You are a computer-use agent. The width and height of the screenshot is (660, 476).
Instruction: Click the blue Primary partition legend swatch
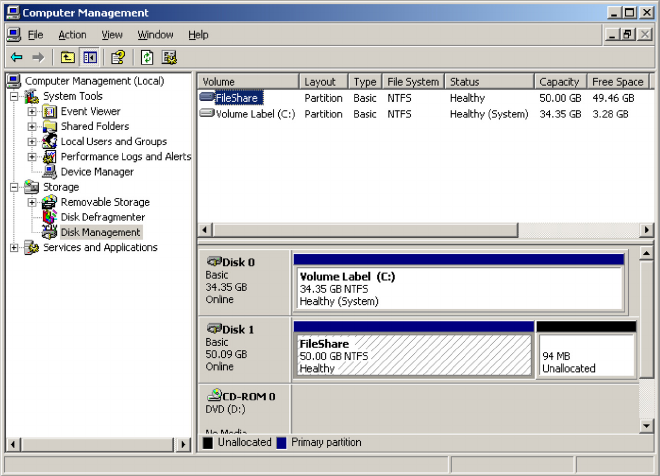281,443
